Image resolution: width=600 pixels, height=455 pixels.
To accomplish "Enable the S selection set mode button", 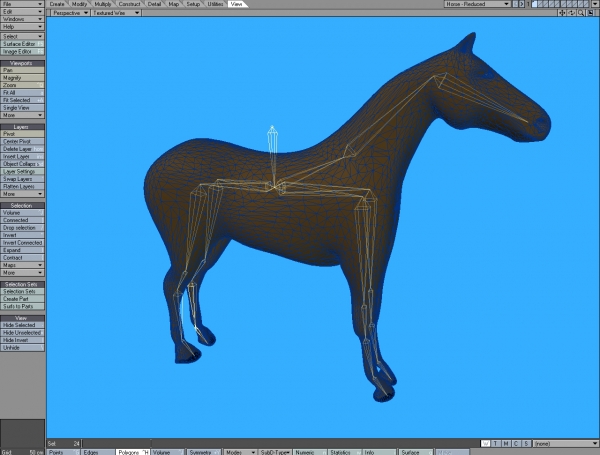I will (526, 444).
